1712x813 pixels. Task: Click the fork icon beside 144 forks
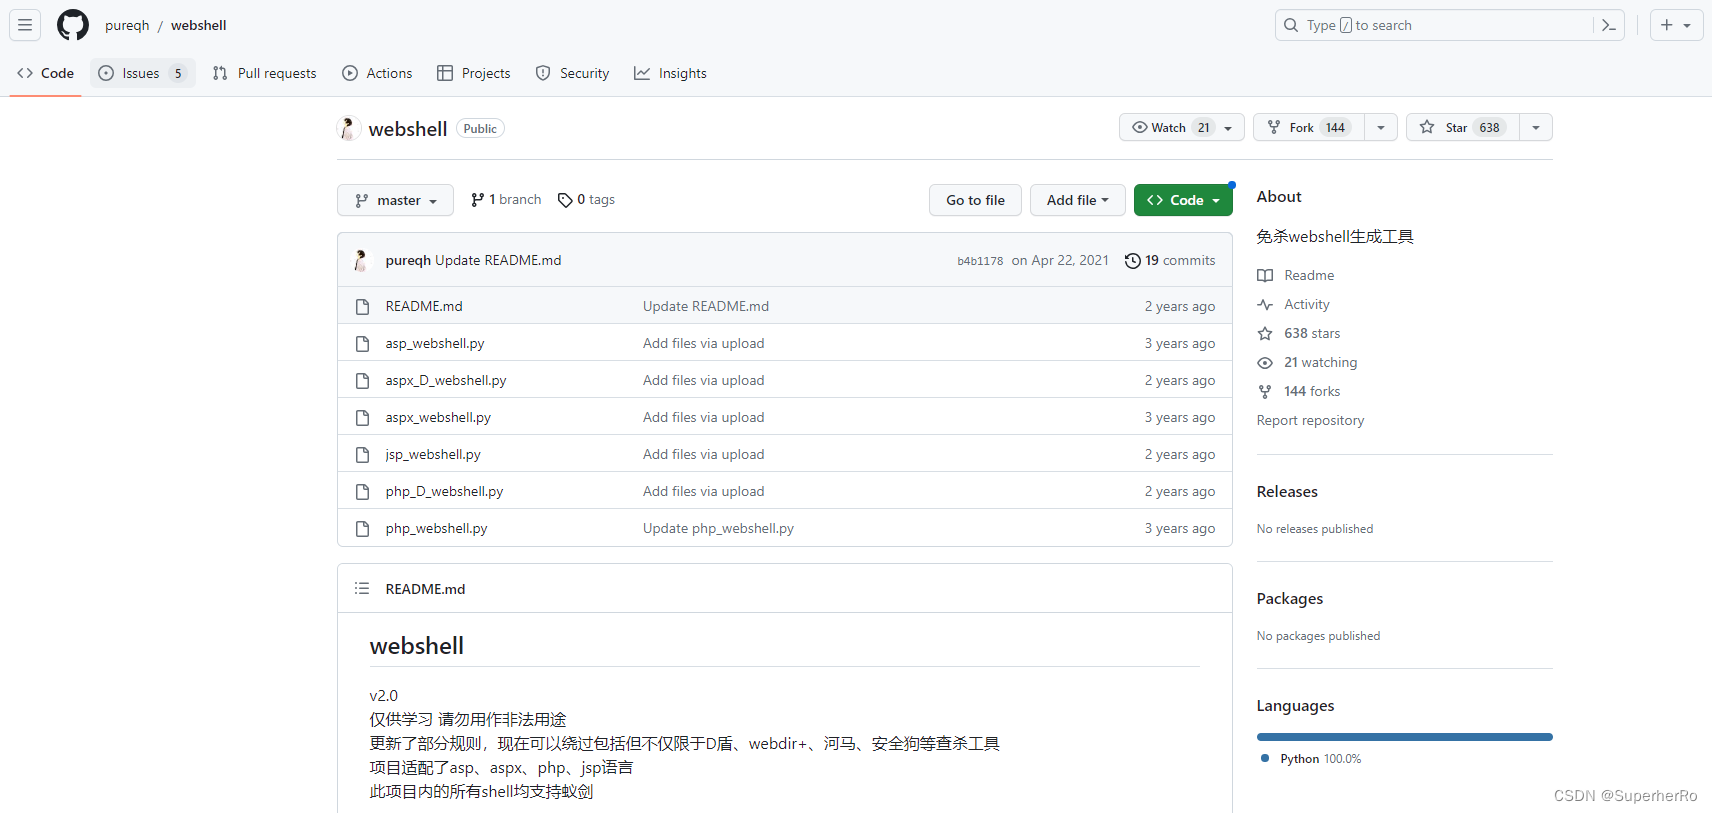pyautogui.click(x=1265, y=392)
